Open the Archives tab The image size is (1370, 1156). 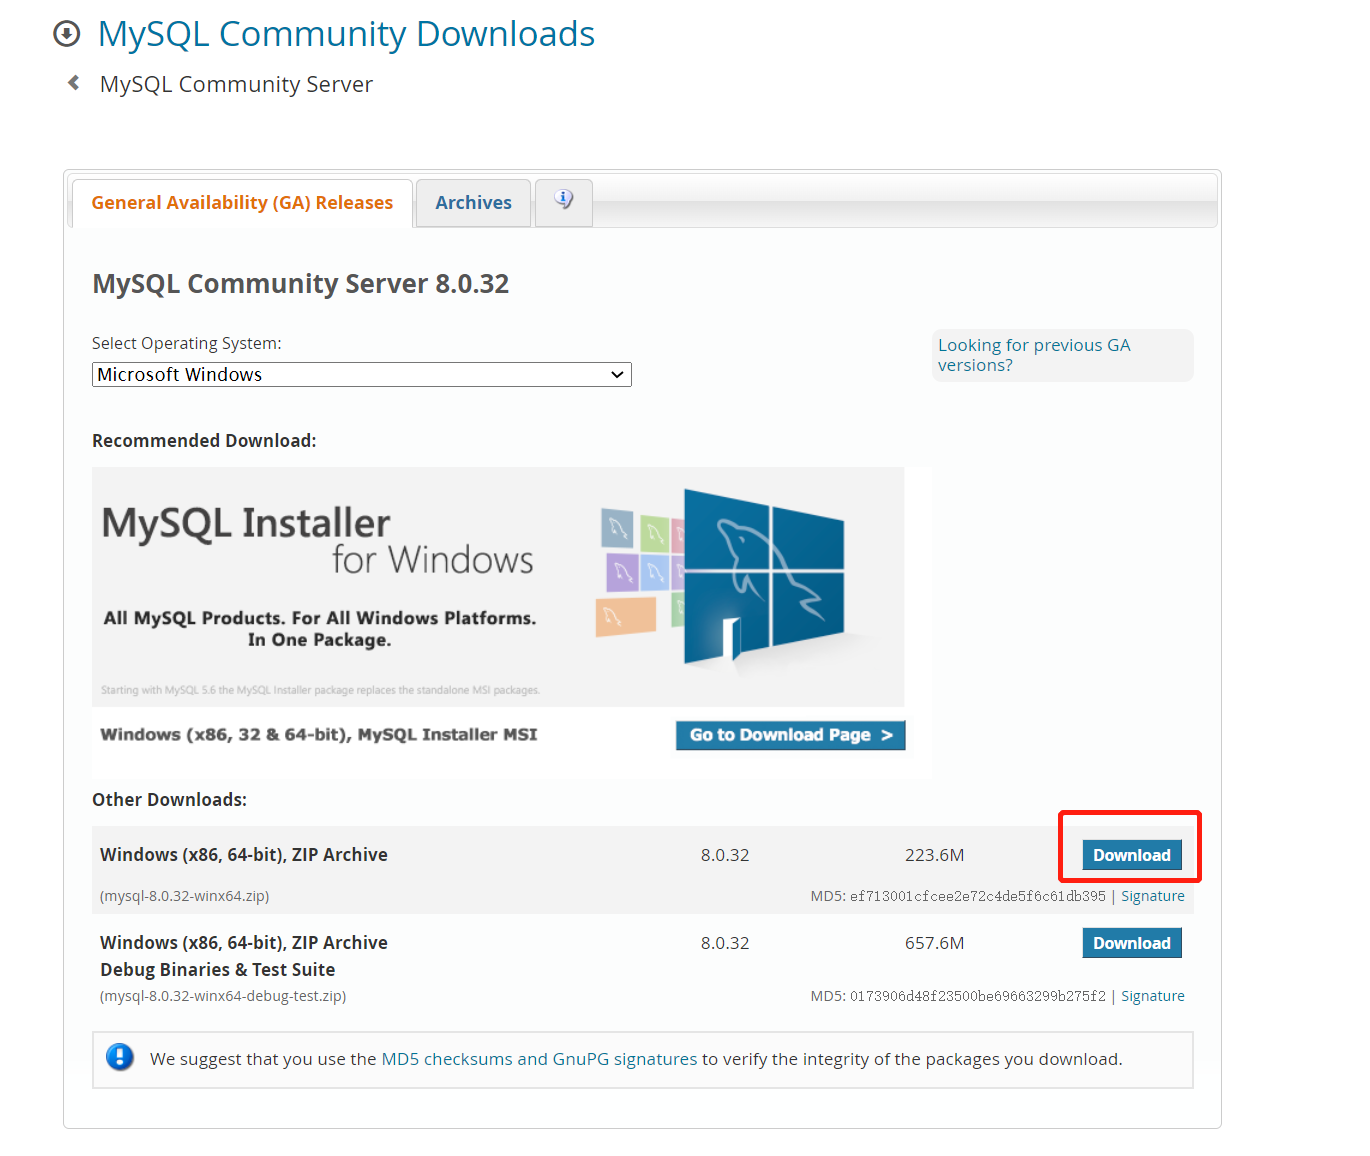pos(473,203)
